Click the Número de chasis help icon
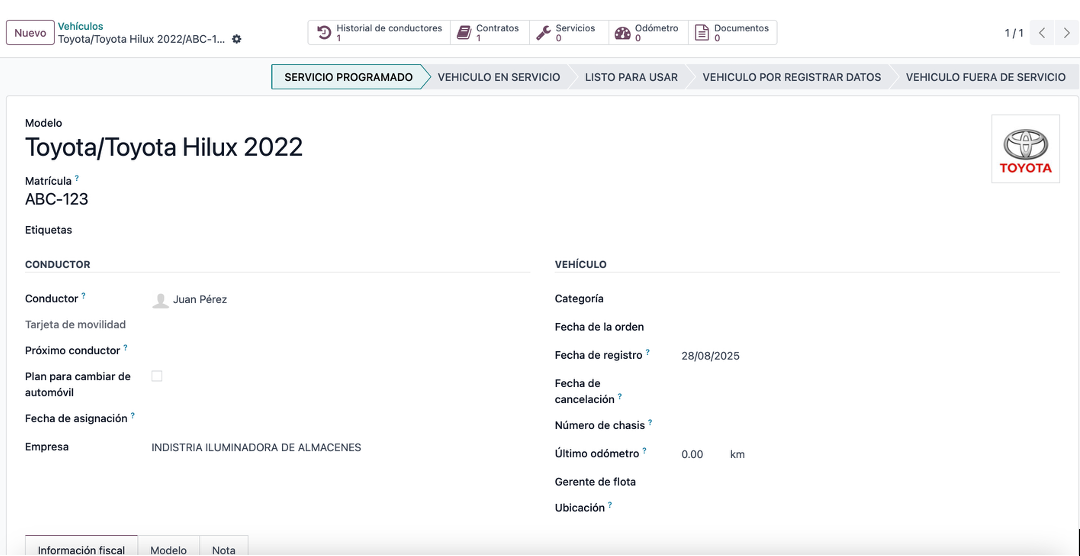1080x556 pixels. coord(650,422)
